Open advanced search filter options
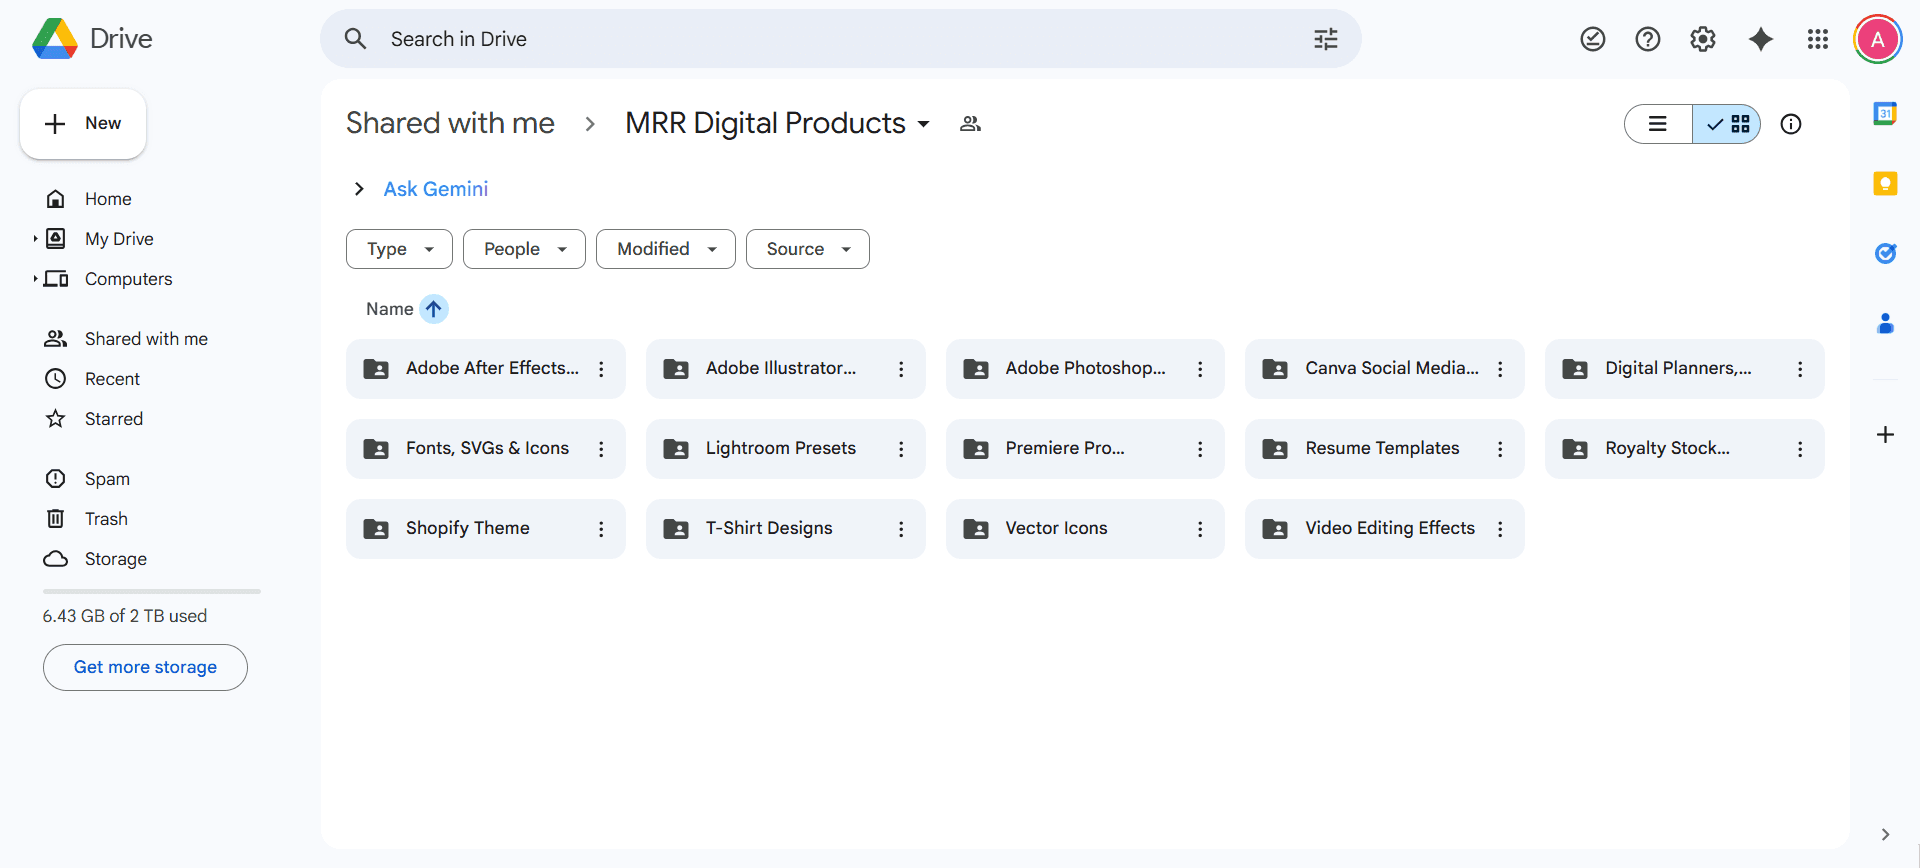1920x868 pixels. (1325, 39)
